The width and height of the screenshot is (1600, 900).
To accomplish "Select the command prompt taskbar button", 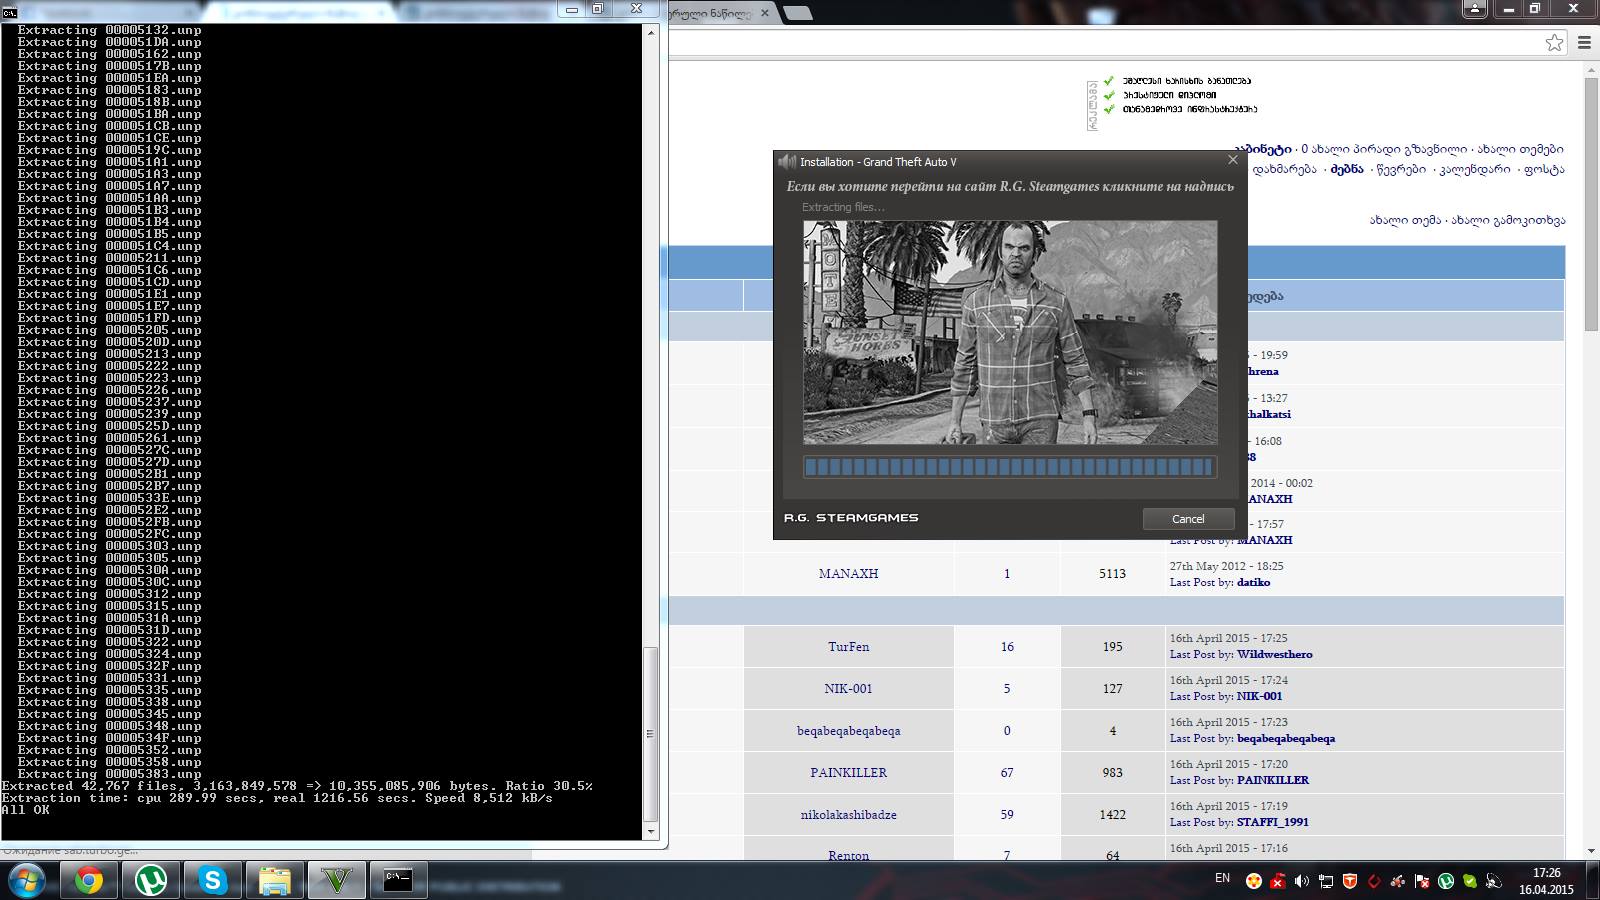I will click(x=398, y=881).
